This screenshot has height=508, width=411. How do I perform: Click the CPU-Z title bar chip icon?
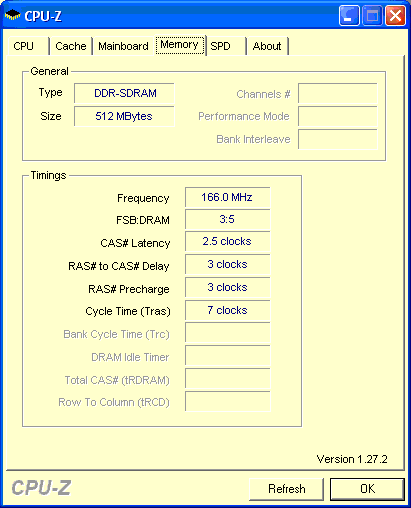click(13, 15)
